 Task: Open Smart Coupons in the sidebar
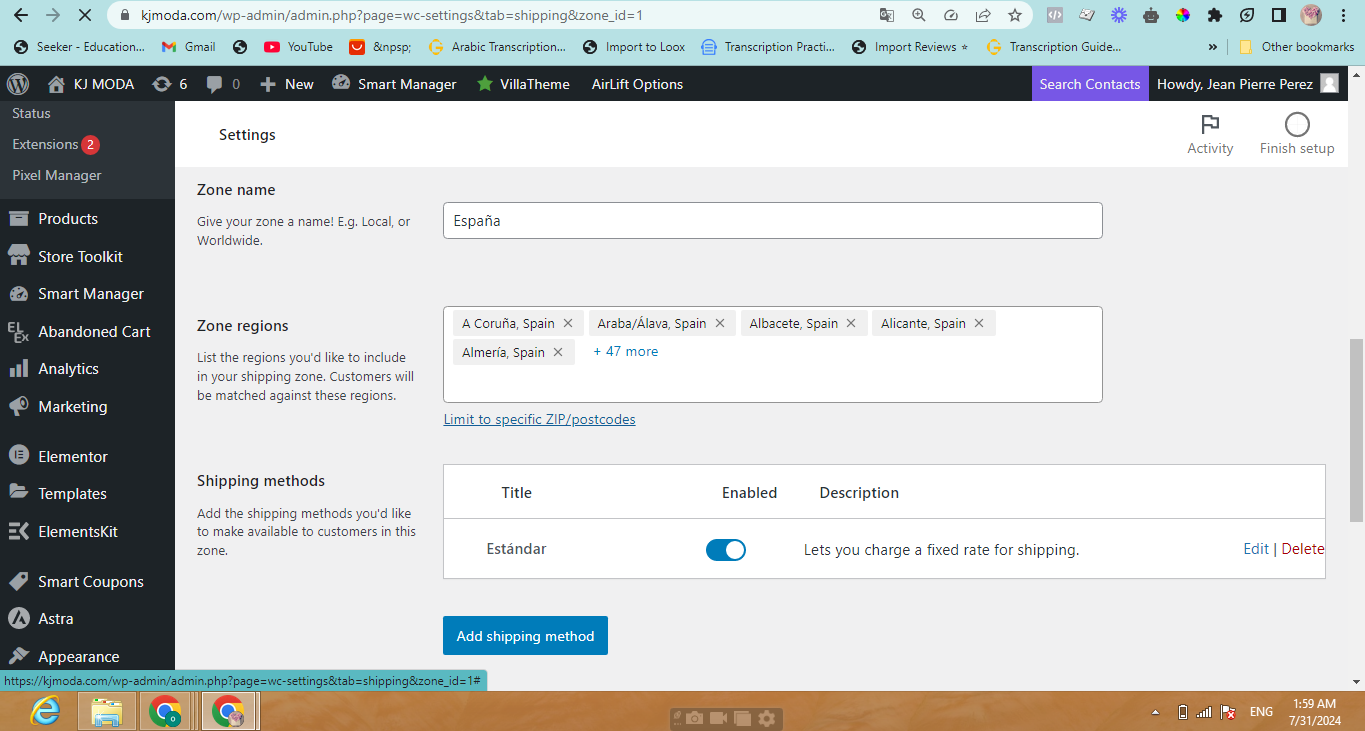tap(91, 582)
